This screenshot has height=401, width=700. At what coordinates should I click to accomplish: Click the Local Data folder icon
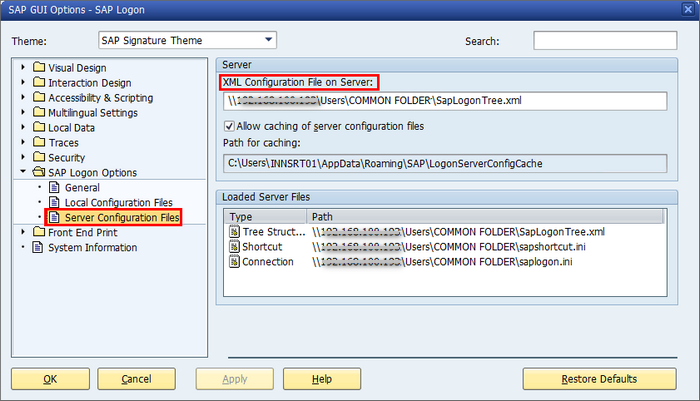pos(39,127)
